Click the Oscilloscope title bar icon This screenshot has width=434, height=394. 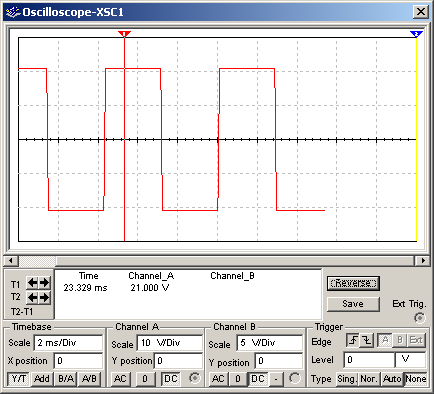(x=13, y=12)
